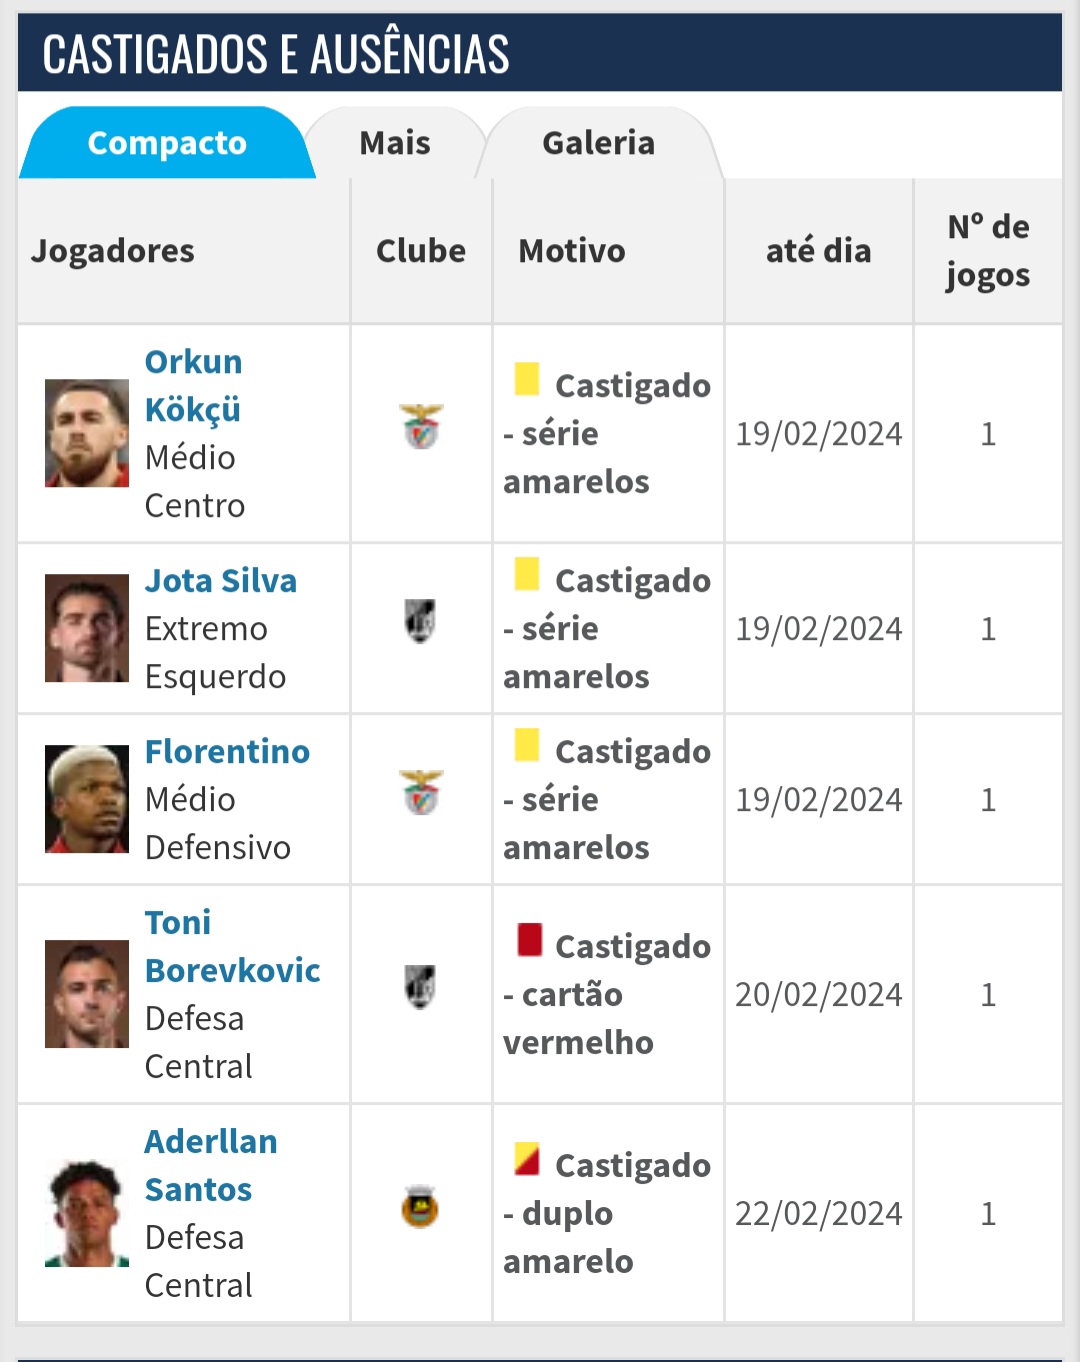
Task: Click Benfica crest in Orkun Kökçü row
Action: point(421,427)
